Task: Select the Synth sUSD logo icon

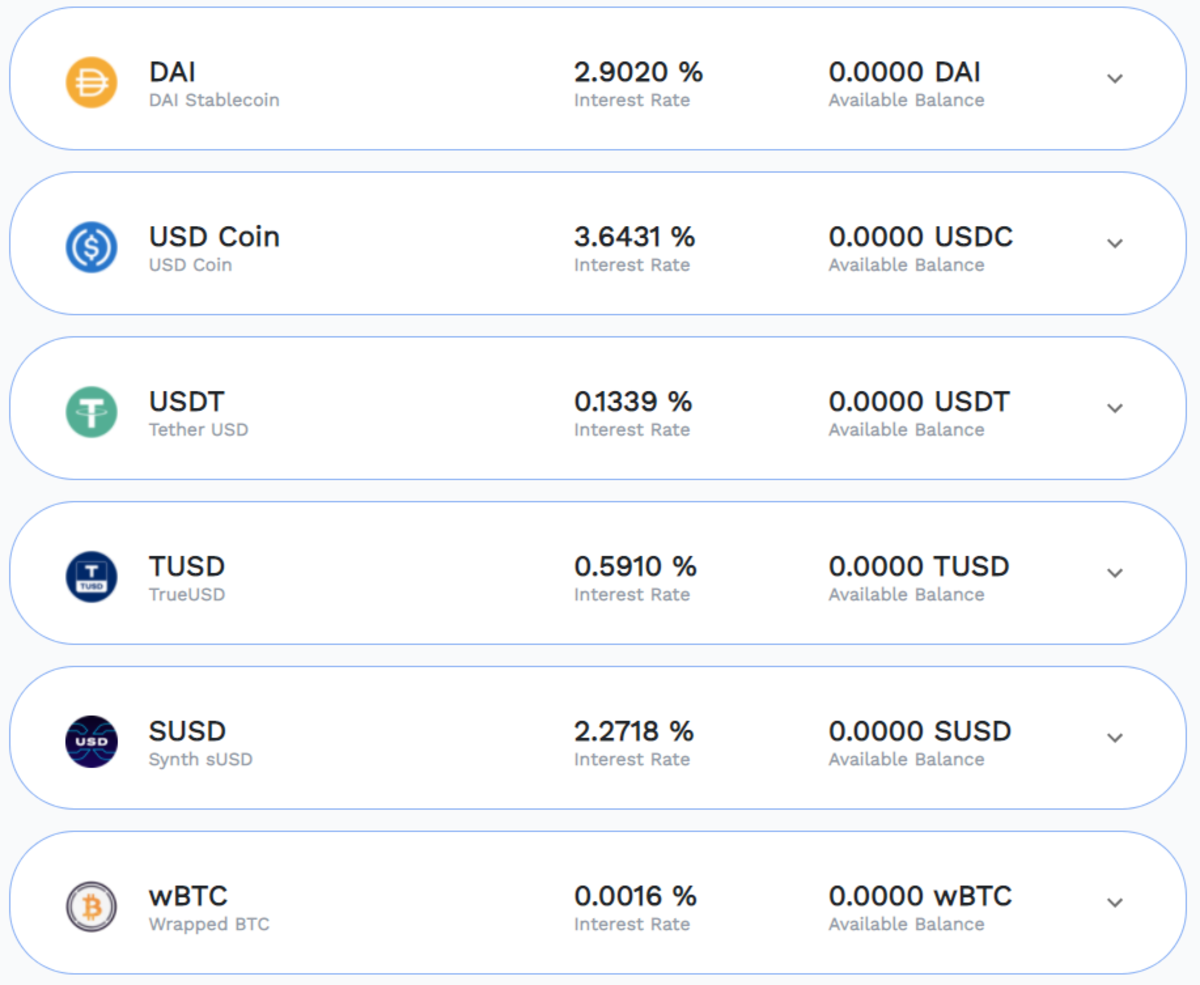Action: 90,738
